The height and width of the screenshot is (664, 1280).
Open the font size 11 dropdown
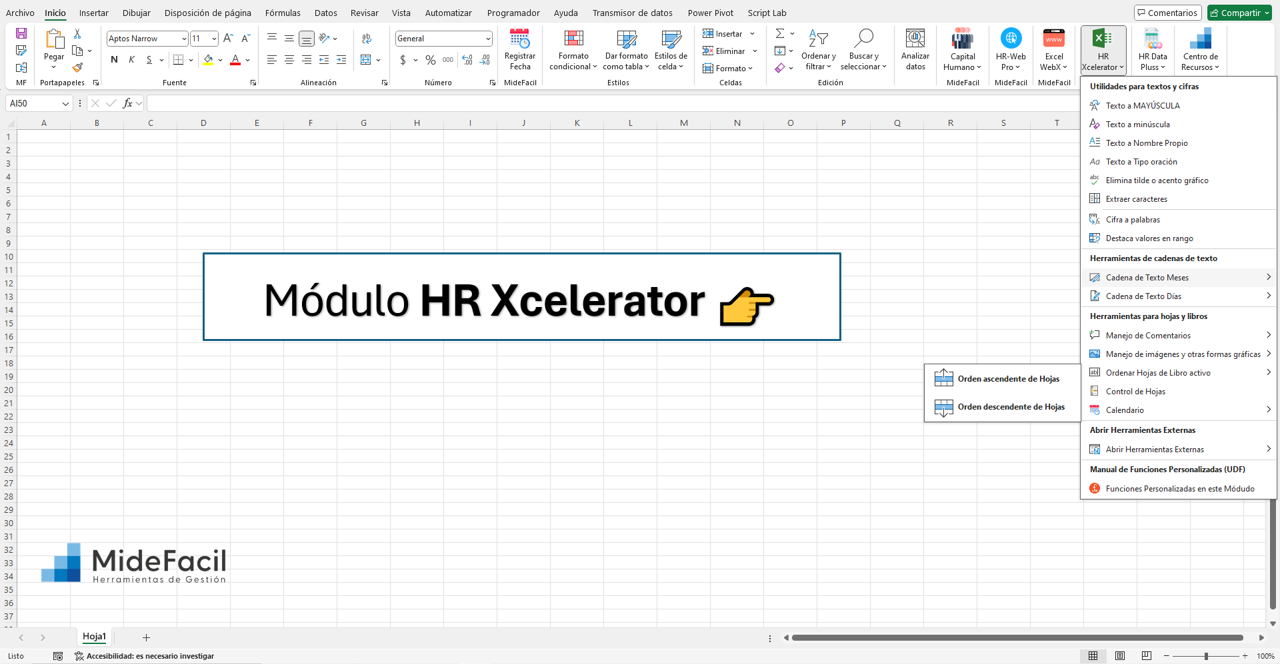pos(213,39)
